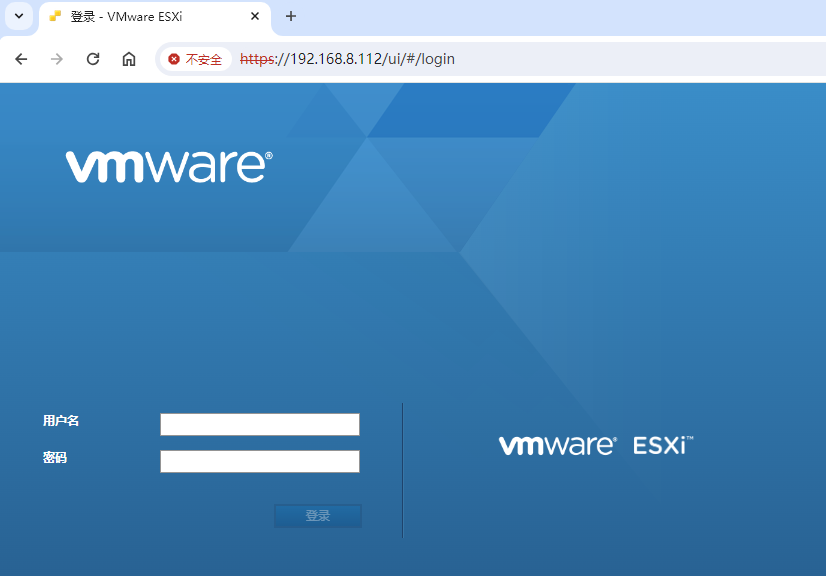Click the VMware ESXi favicon in tab
The height and width of the screenshot is (576, 826).
tap(55, 16)
